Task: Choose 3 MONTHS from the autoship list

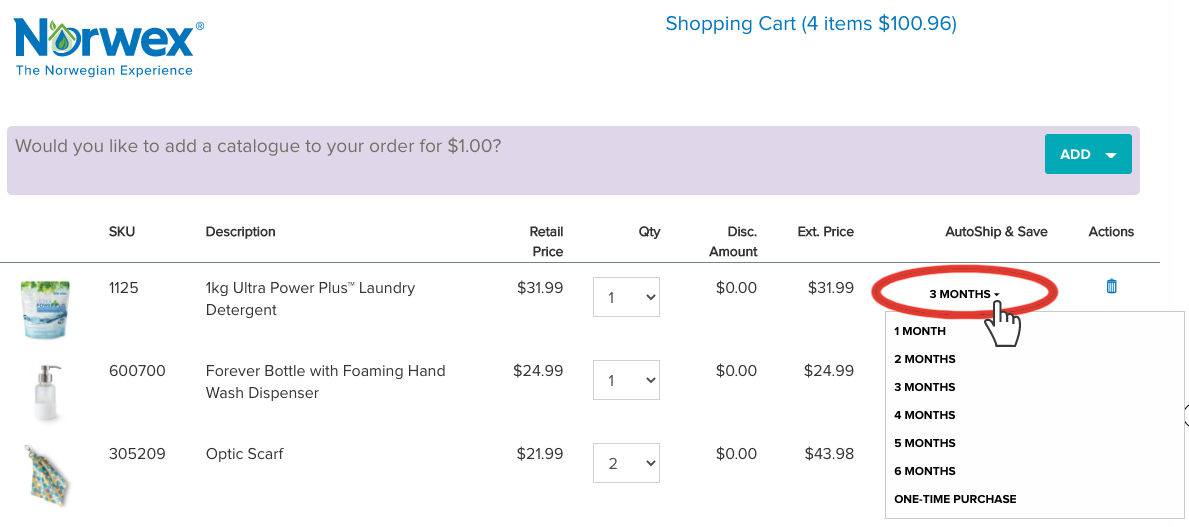Action: (x=925, y=387)
